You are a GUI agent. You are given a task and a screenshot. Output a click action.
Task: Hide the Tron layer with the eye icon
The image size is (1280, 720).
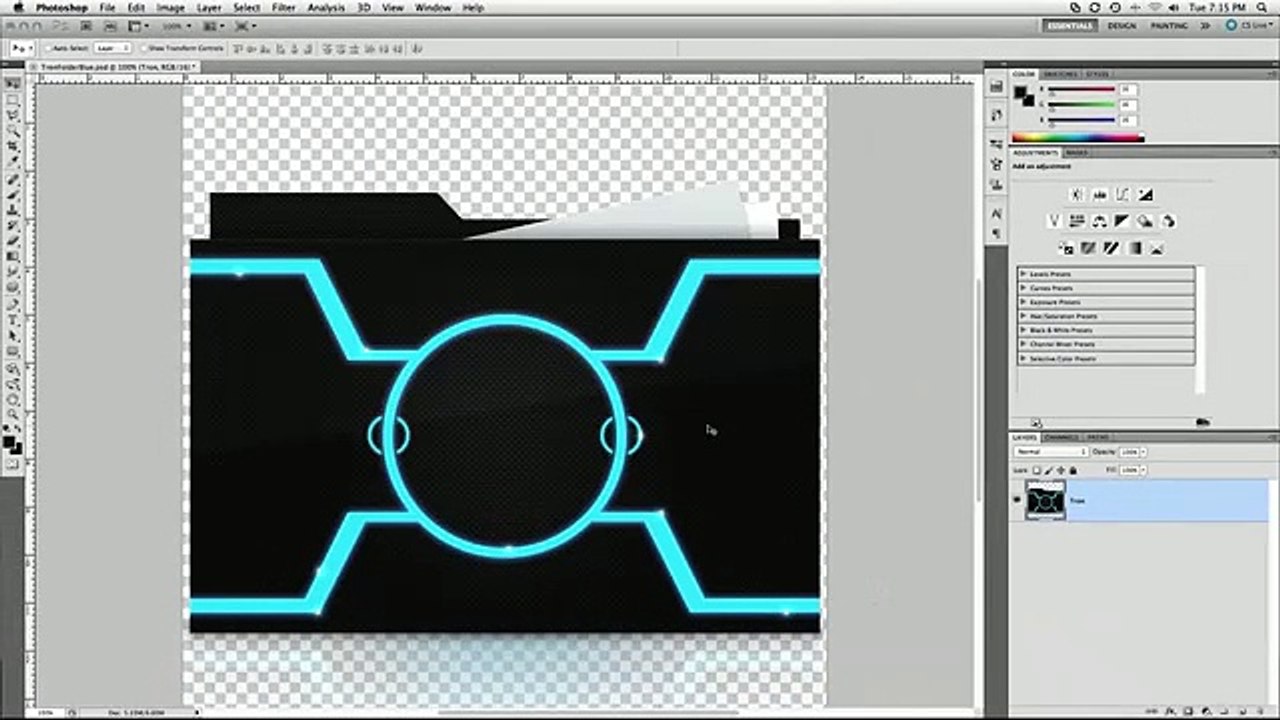coord(1017,499)
